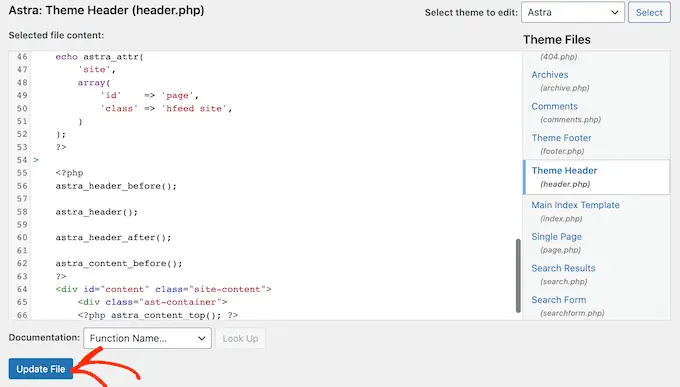Open the Search Results theme file
The width and height of the screenshot is (680, 387).
point(563,268)
